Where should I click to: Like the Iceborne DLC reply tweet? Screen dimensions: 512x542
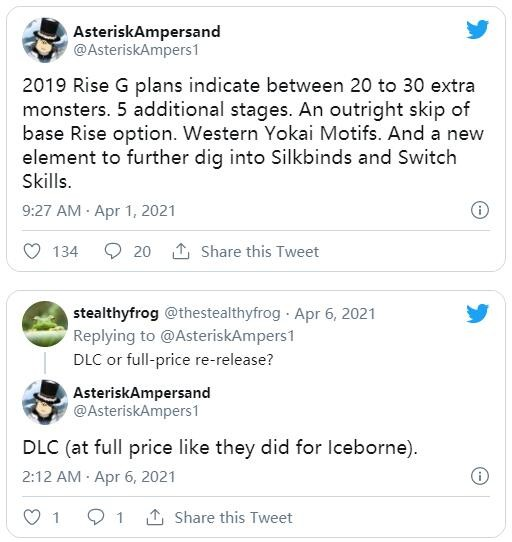(32, 517)
